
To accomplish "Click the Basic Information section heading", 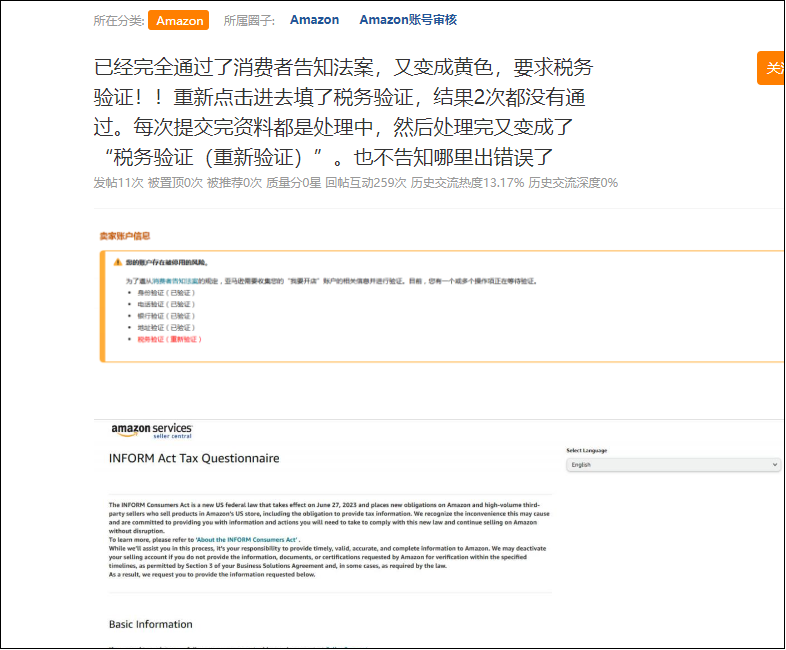I will pos(150,624).
